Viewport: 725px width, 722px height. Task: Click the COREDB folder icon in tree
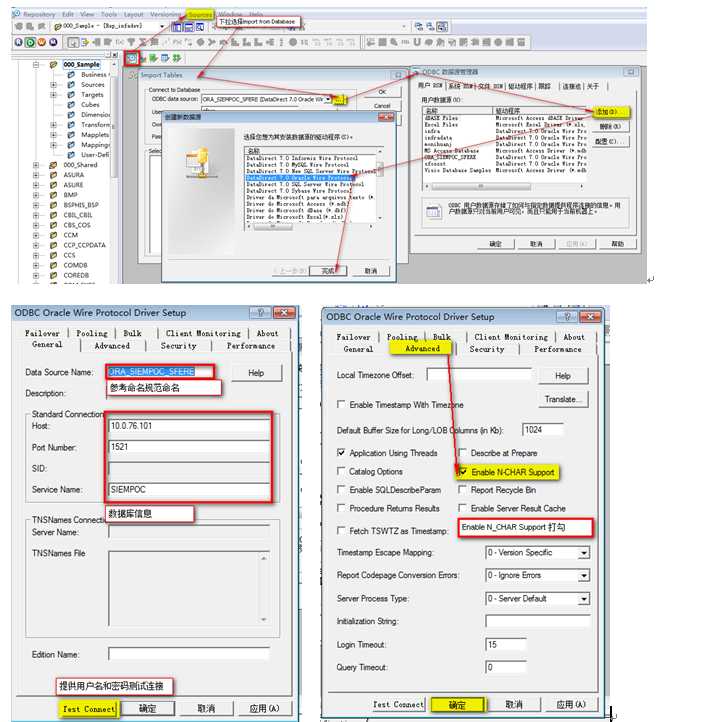click(53, 275)
